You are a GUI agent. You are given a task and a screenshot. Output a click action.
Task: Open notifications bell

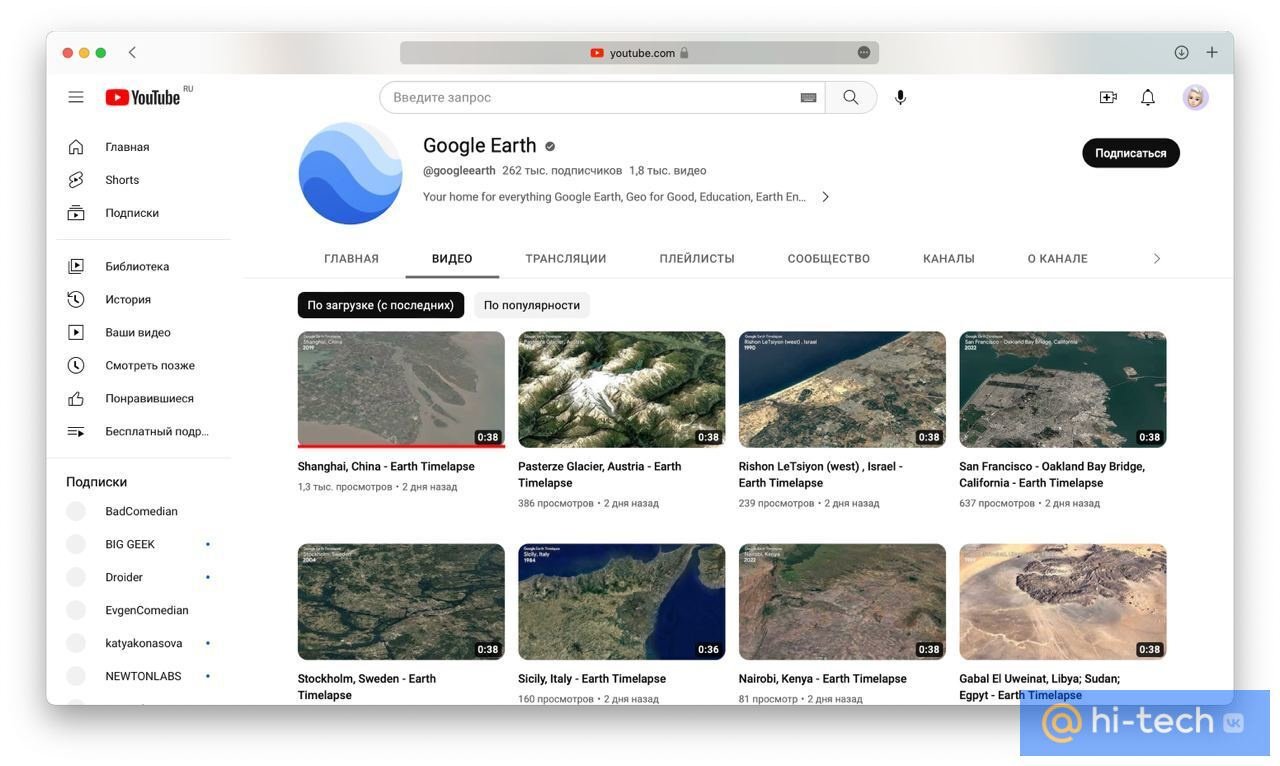click(1148, 97)
